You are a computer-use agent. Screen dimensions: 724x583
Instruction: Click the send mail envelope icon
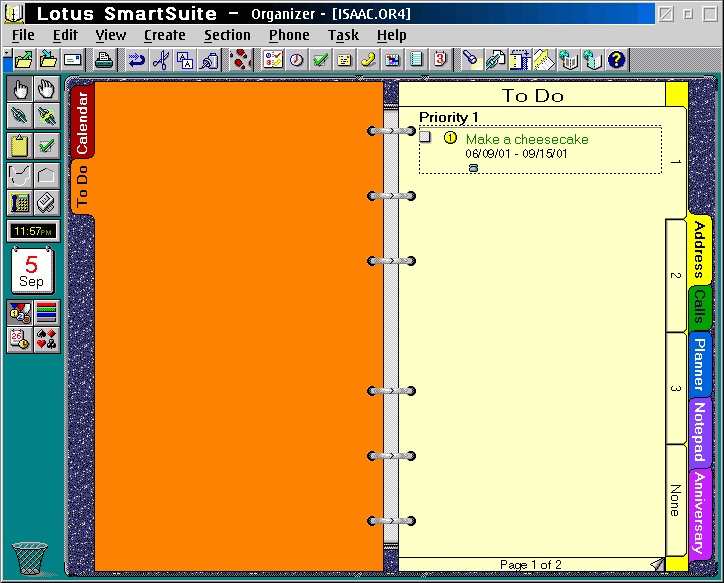[x=72, y=60]
